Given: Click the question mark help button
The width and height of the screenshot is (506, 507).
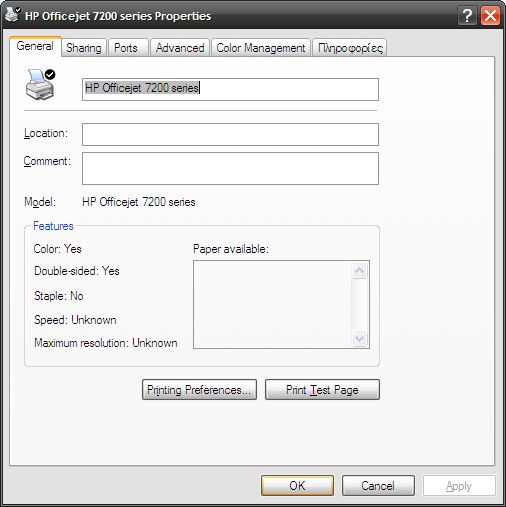Looking at the screenshot, I should (467, 15).
